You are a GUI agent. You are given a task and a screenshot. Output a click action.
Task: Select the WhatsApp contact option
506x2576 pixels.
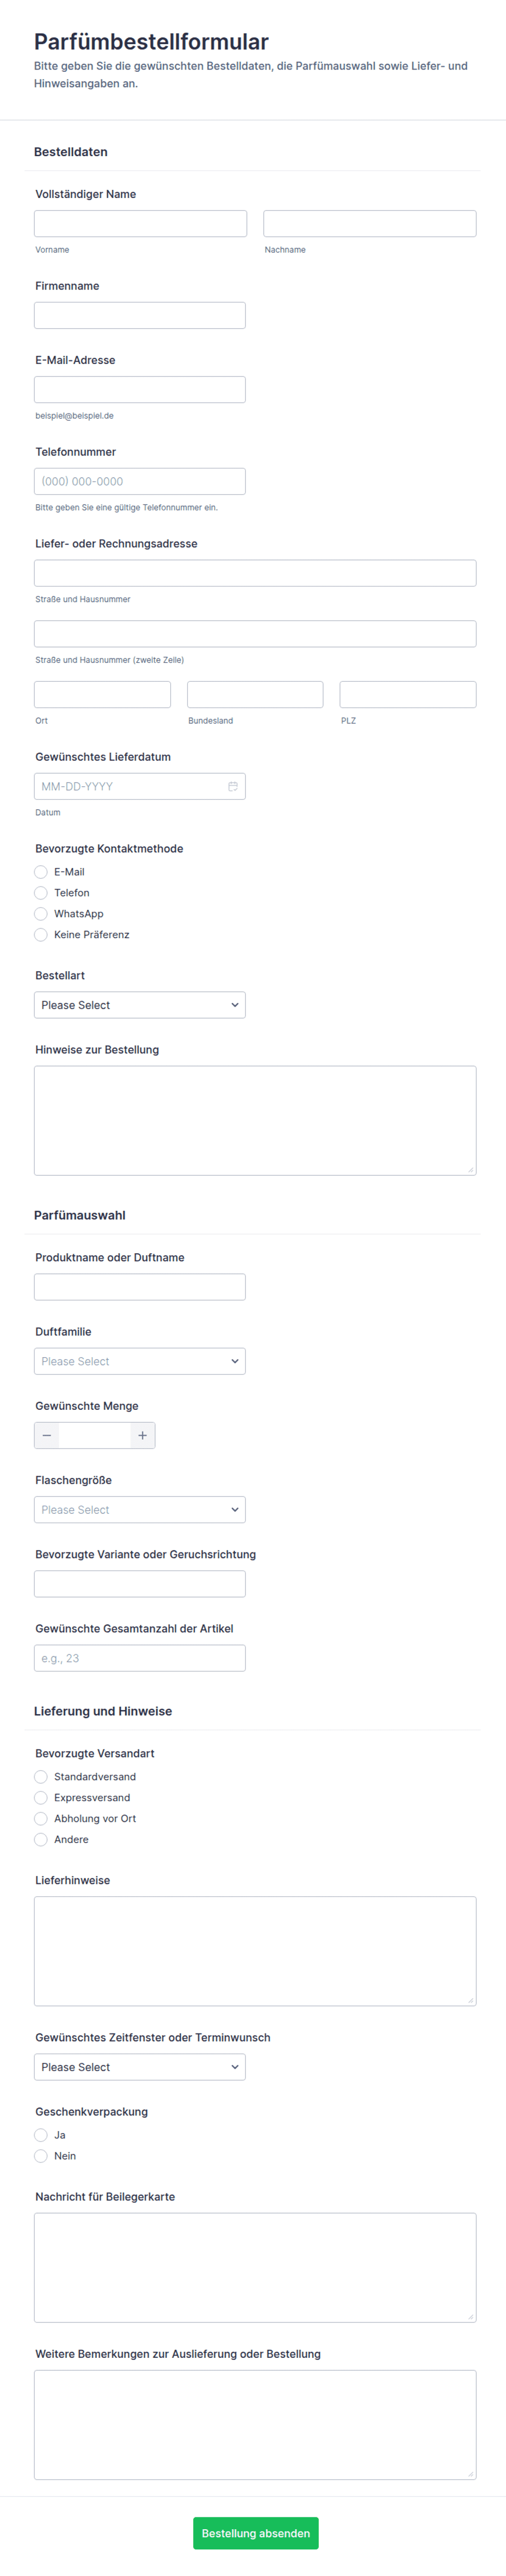click(41, 914)
